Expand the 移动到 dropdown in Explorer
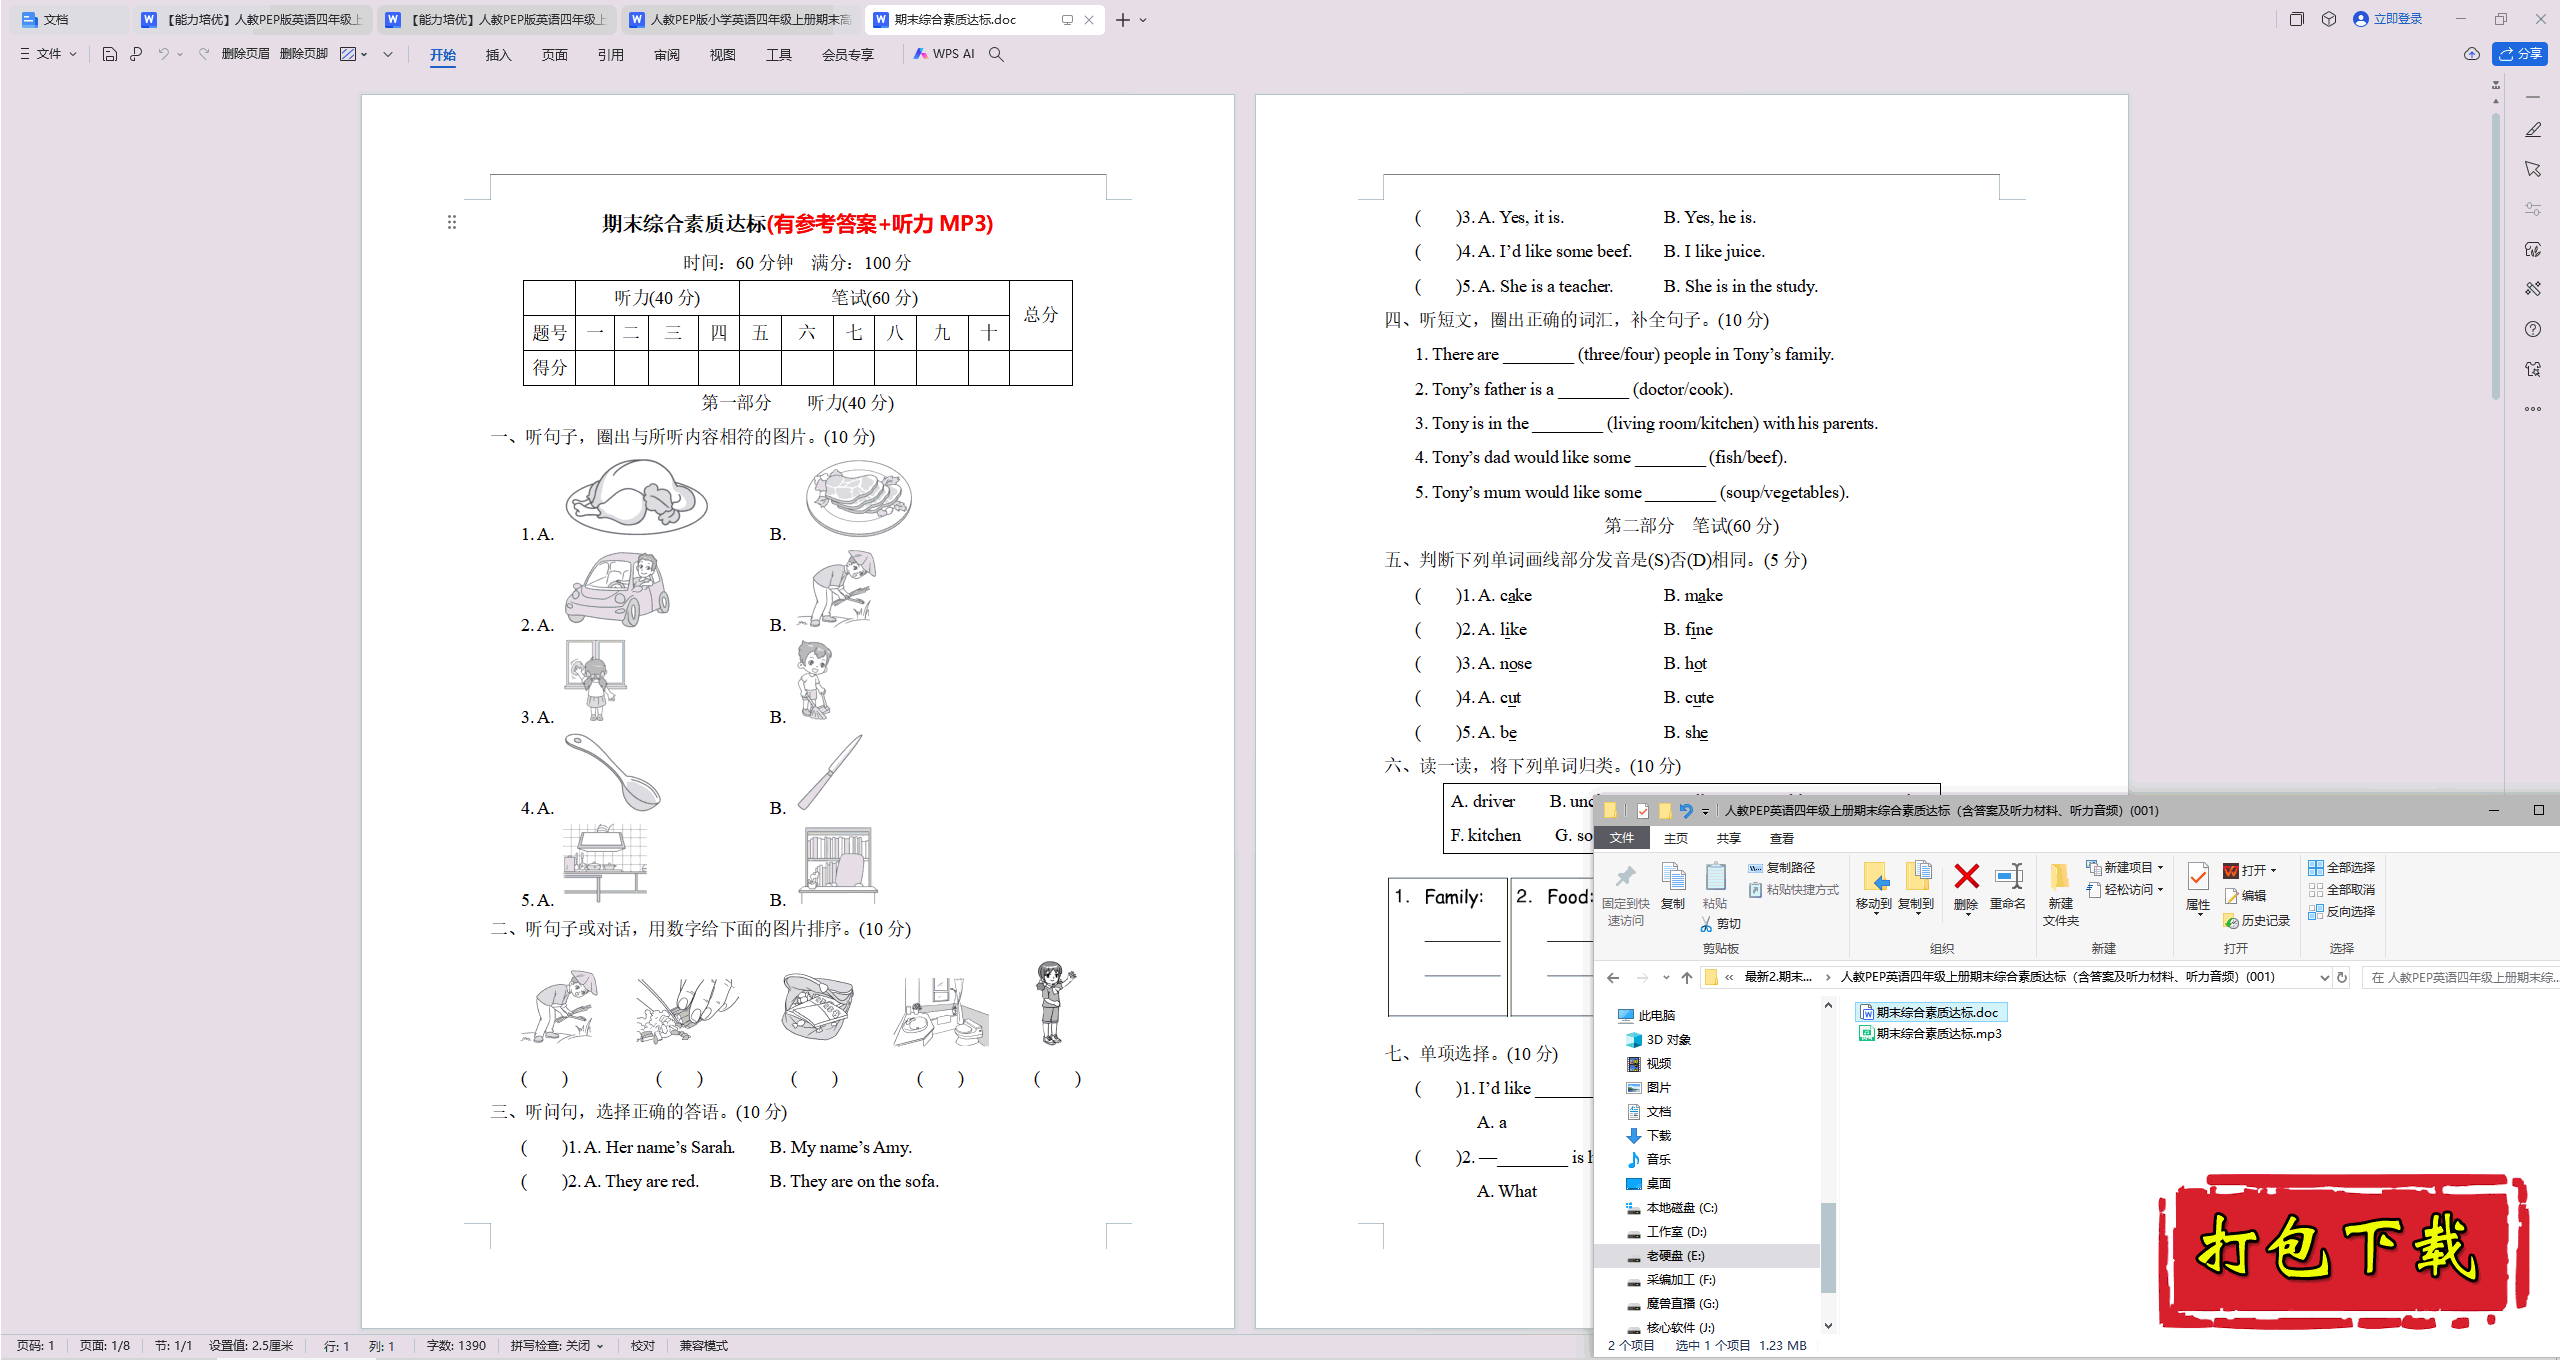The image size is (2560, 1360). pos(1875,913)
